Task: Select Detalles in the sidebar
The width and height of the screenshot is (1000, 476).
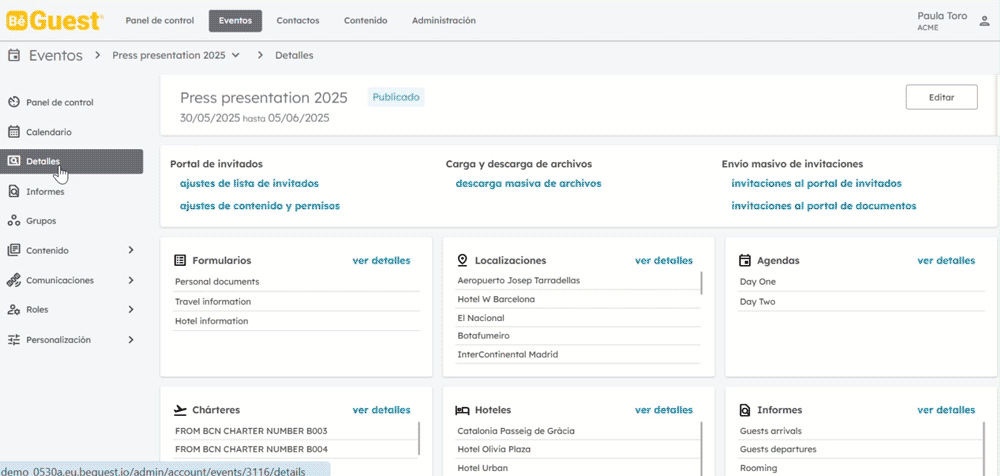Action: point(71,161)
